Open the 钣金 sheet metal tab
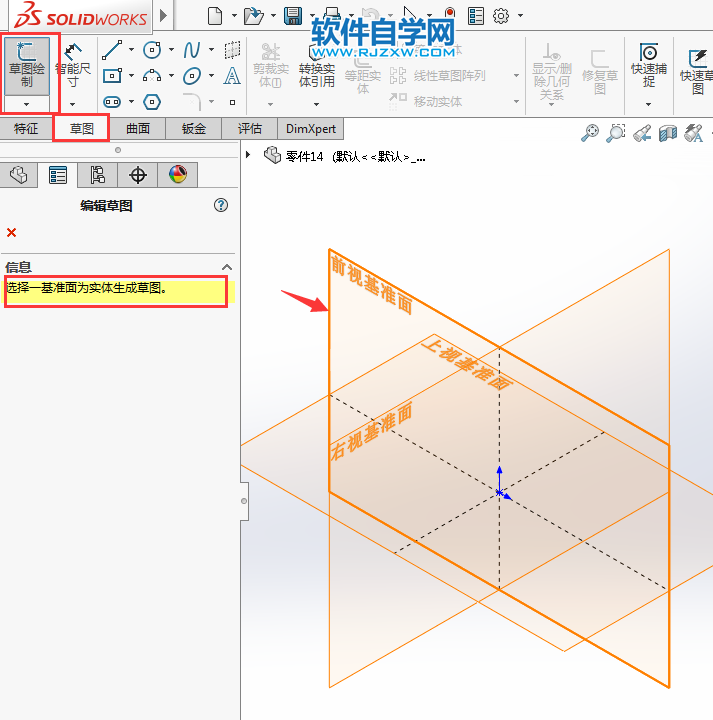This screenshot has height=720, width=713. coord(194,128)
